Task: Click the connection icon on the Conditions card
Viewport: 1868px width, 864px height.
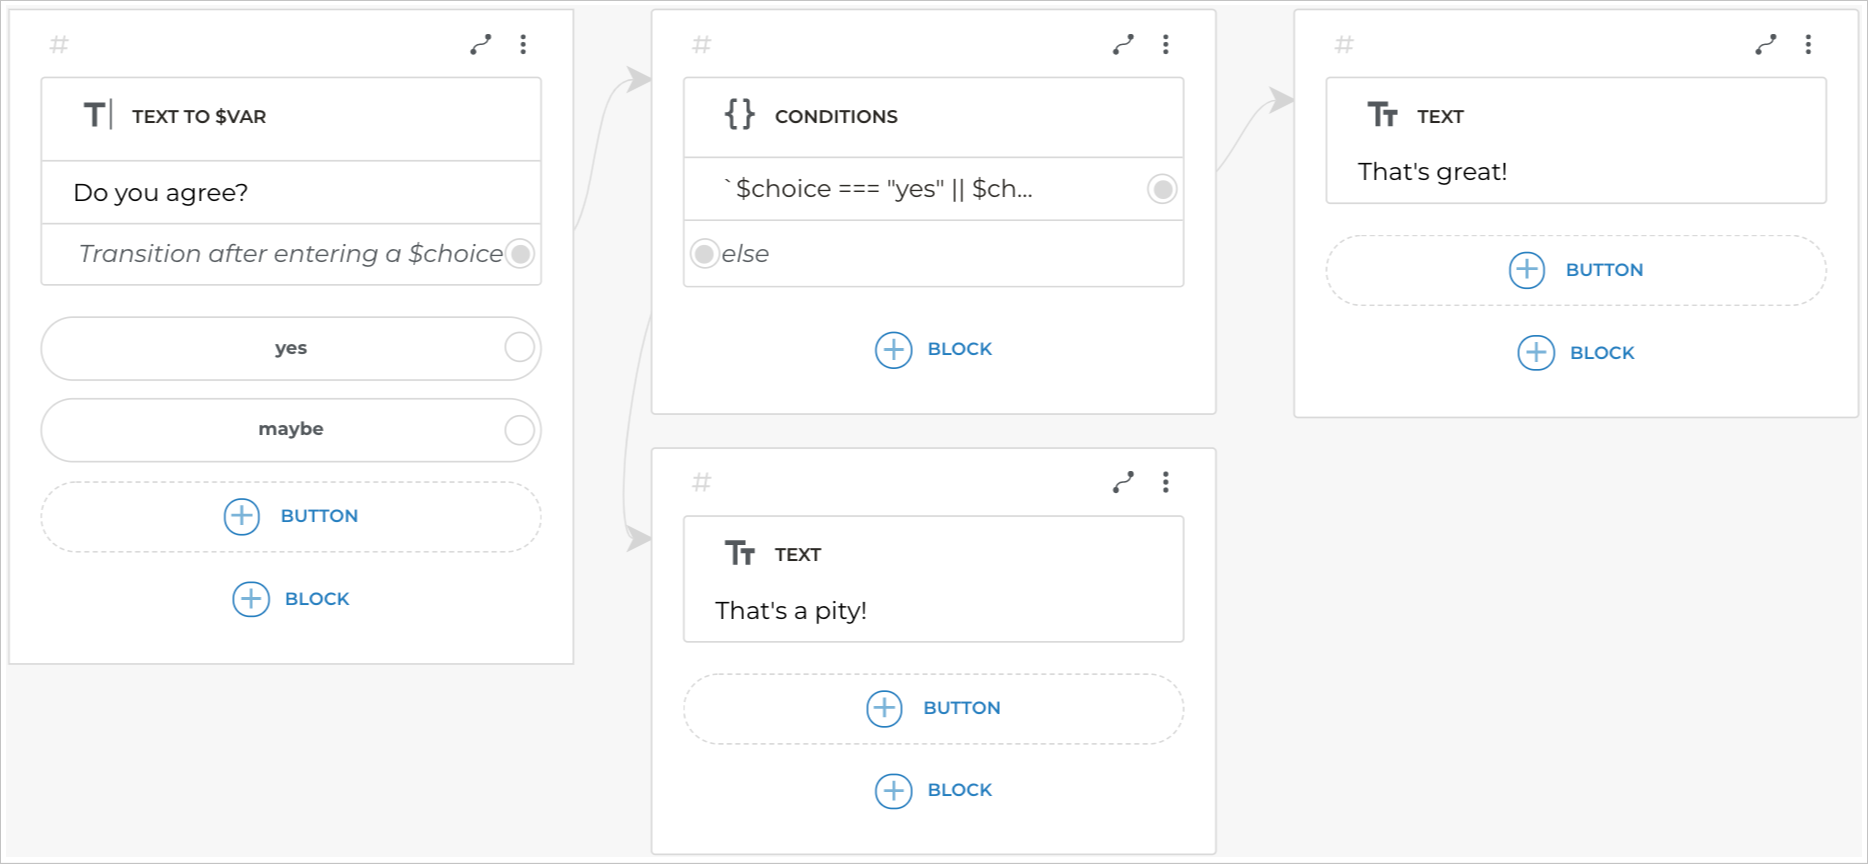Action: point(1123,44)
